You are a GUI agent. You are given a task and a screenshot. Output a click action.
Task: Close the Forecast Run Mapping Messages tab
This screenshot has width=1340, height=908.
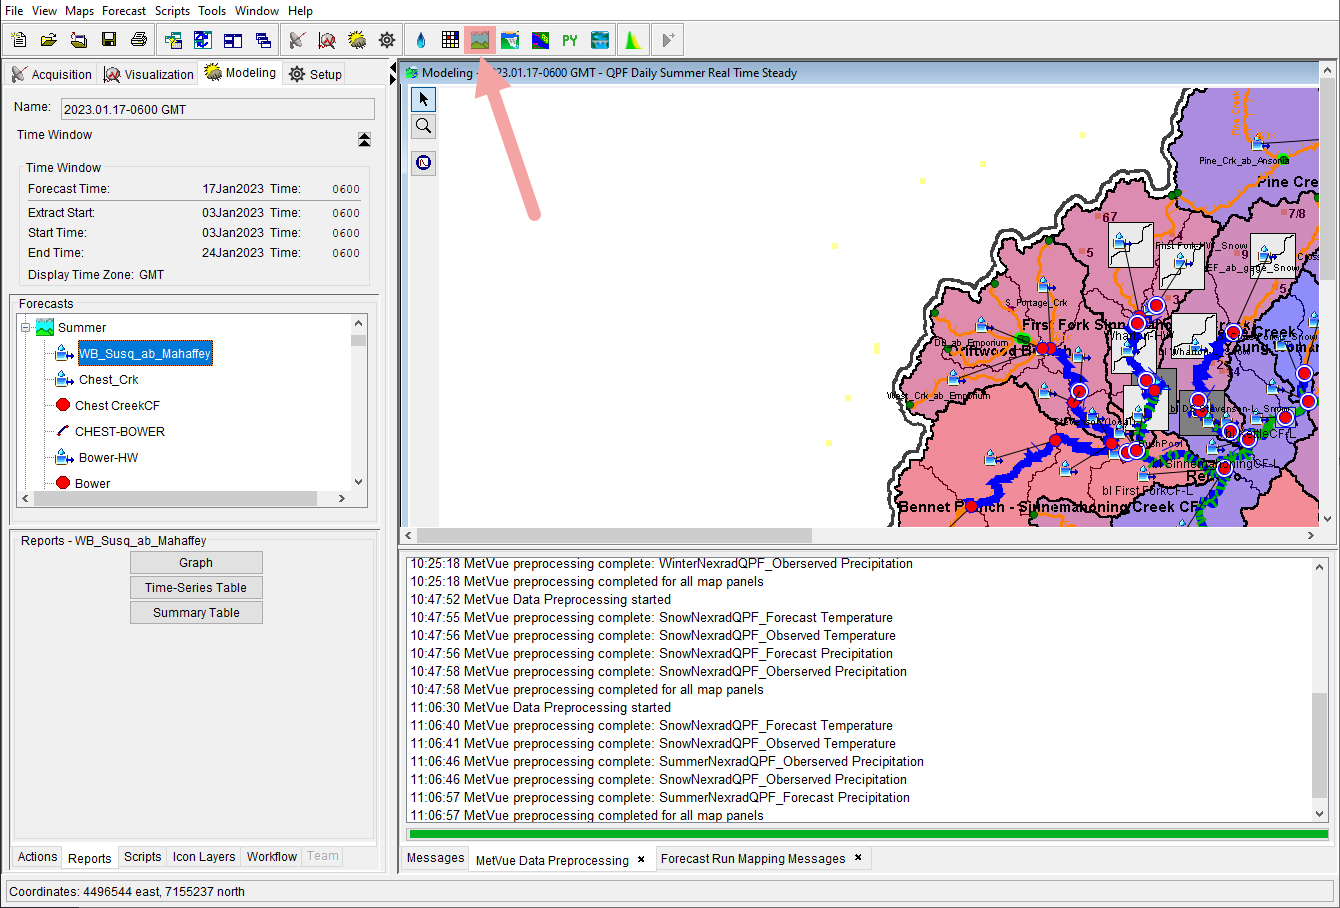(x=858, y=858)
